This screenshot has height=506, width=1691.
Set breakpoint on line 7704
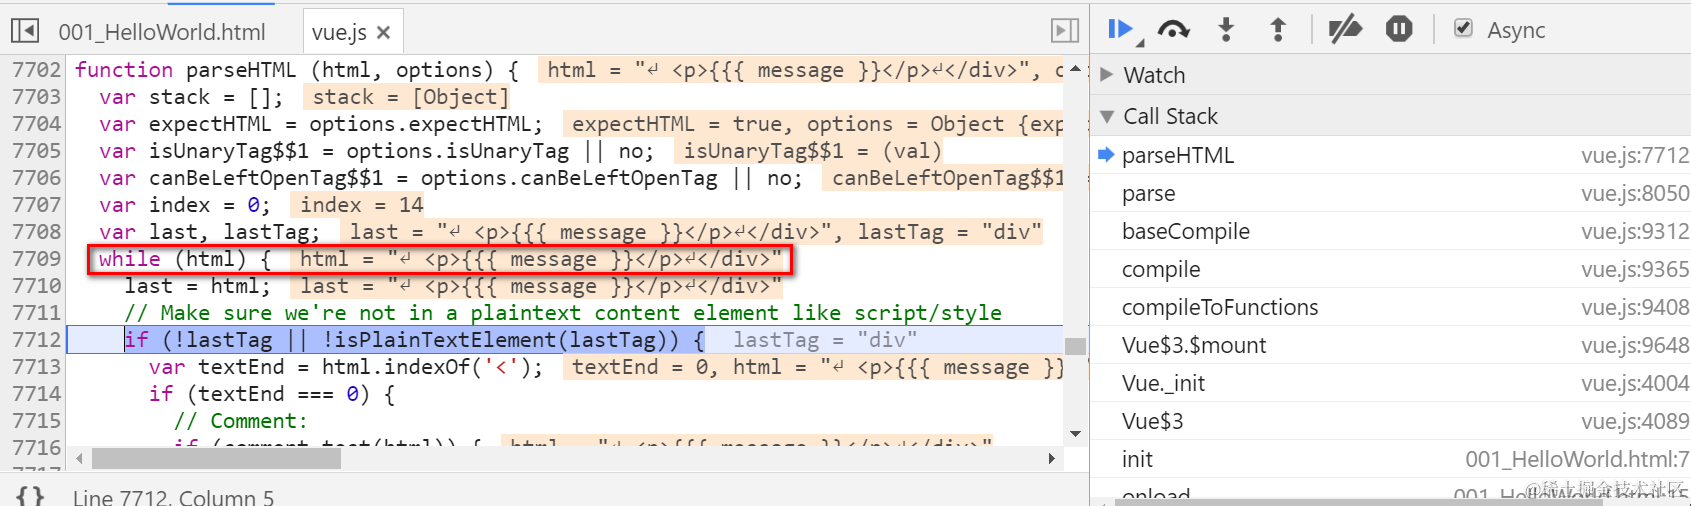point(36,124)
